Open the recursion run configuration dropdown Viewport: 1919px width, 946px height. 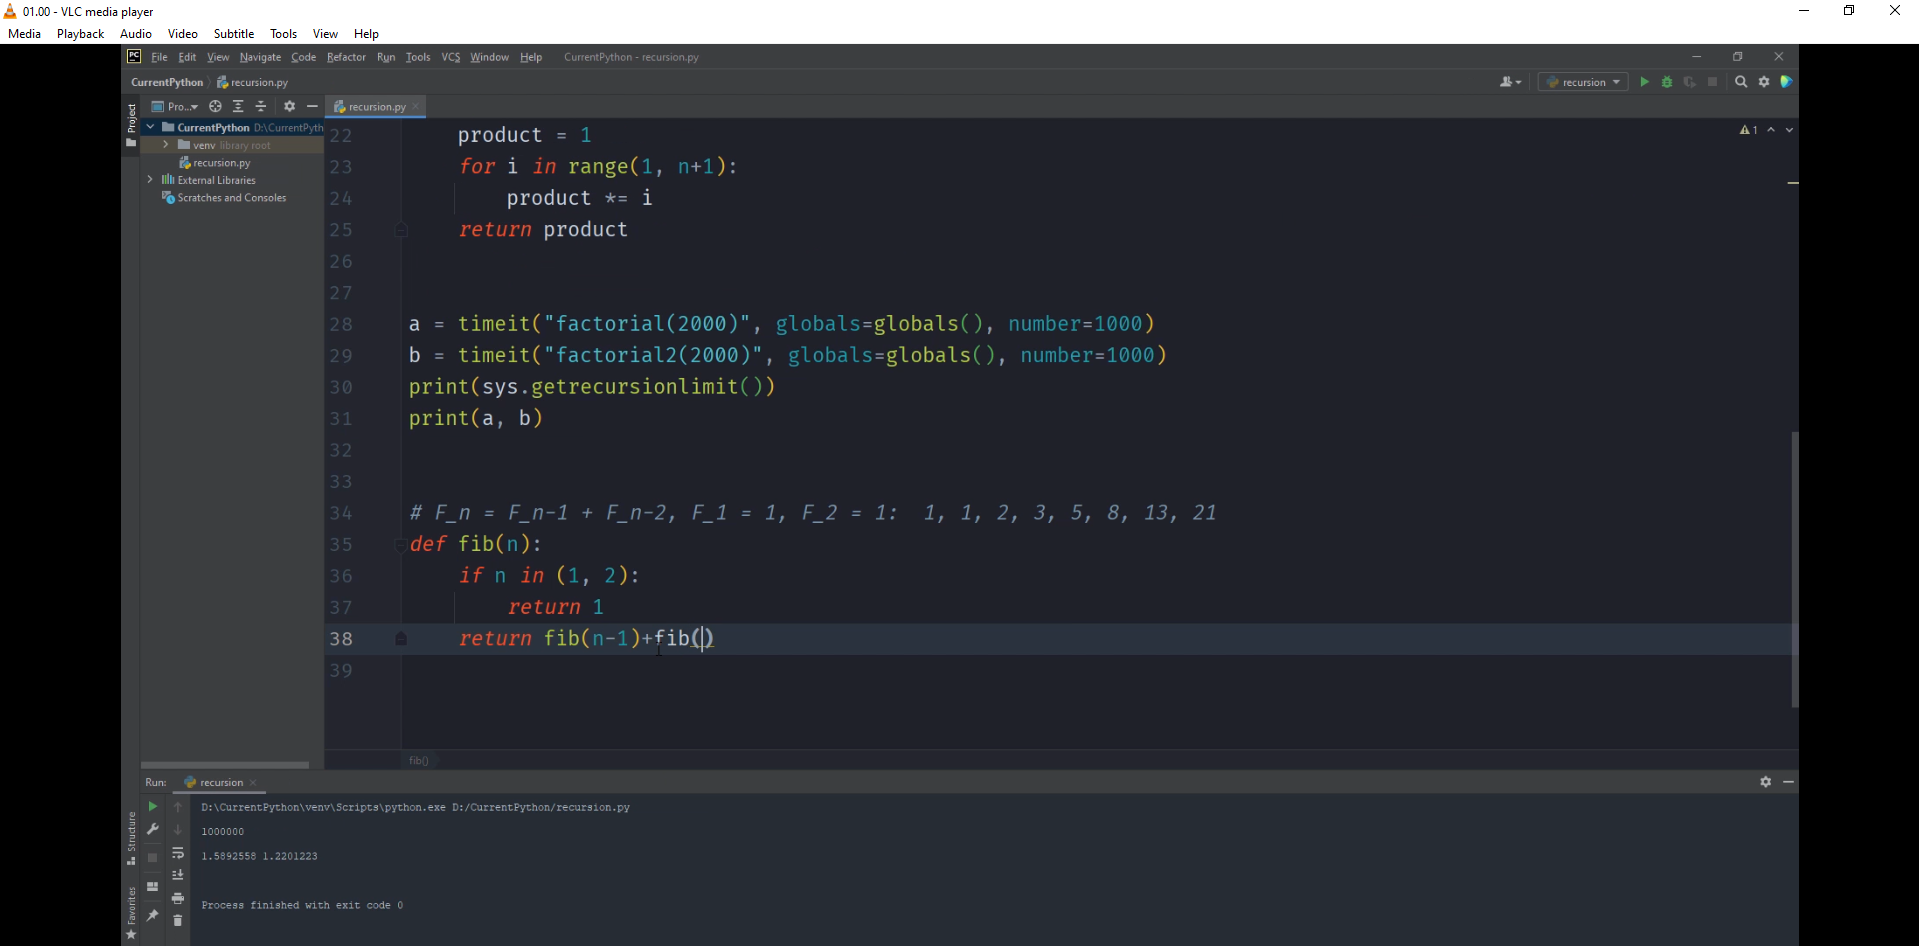pos(1584,82)
